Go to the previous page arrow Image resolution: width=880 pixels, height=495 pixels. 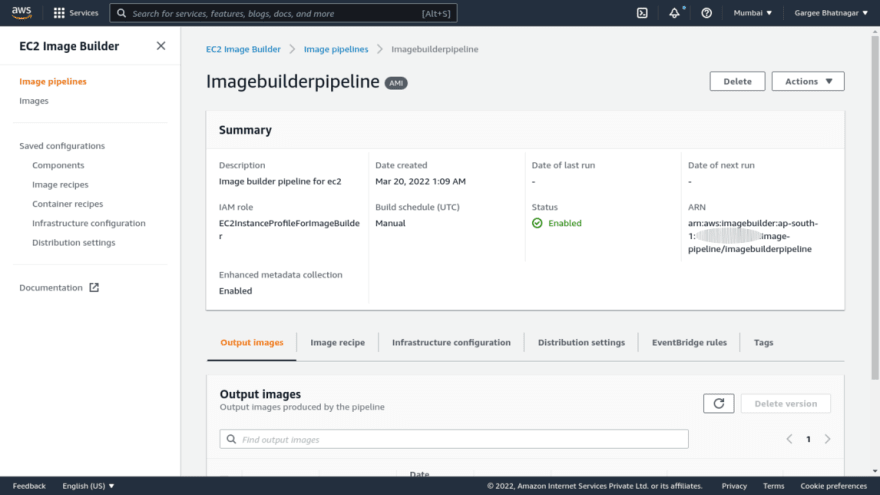click(x=789, y=439)
